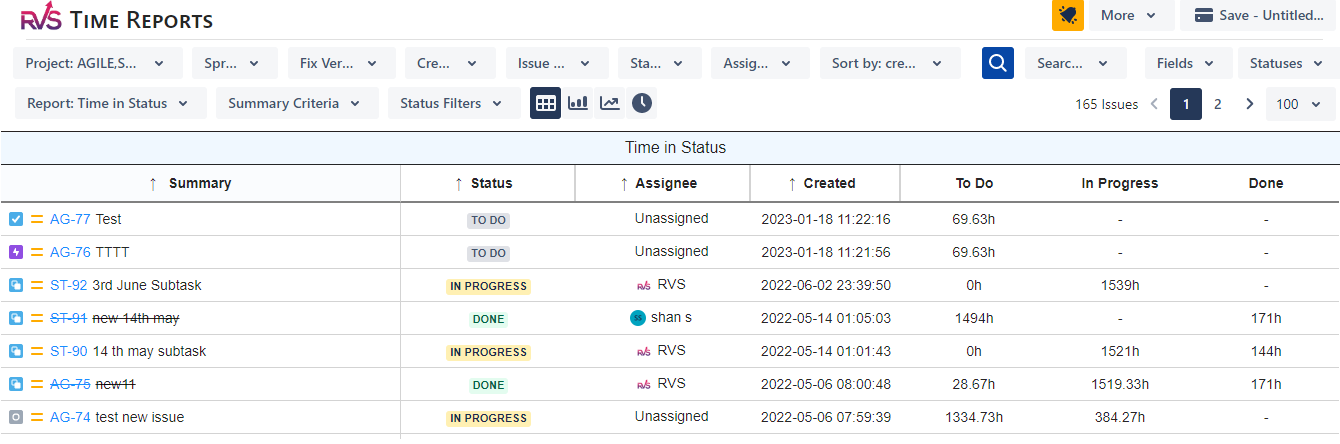
Task: Open the More menu
Action: [1129, 15]
